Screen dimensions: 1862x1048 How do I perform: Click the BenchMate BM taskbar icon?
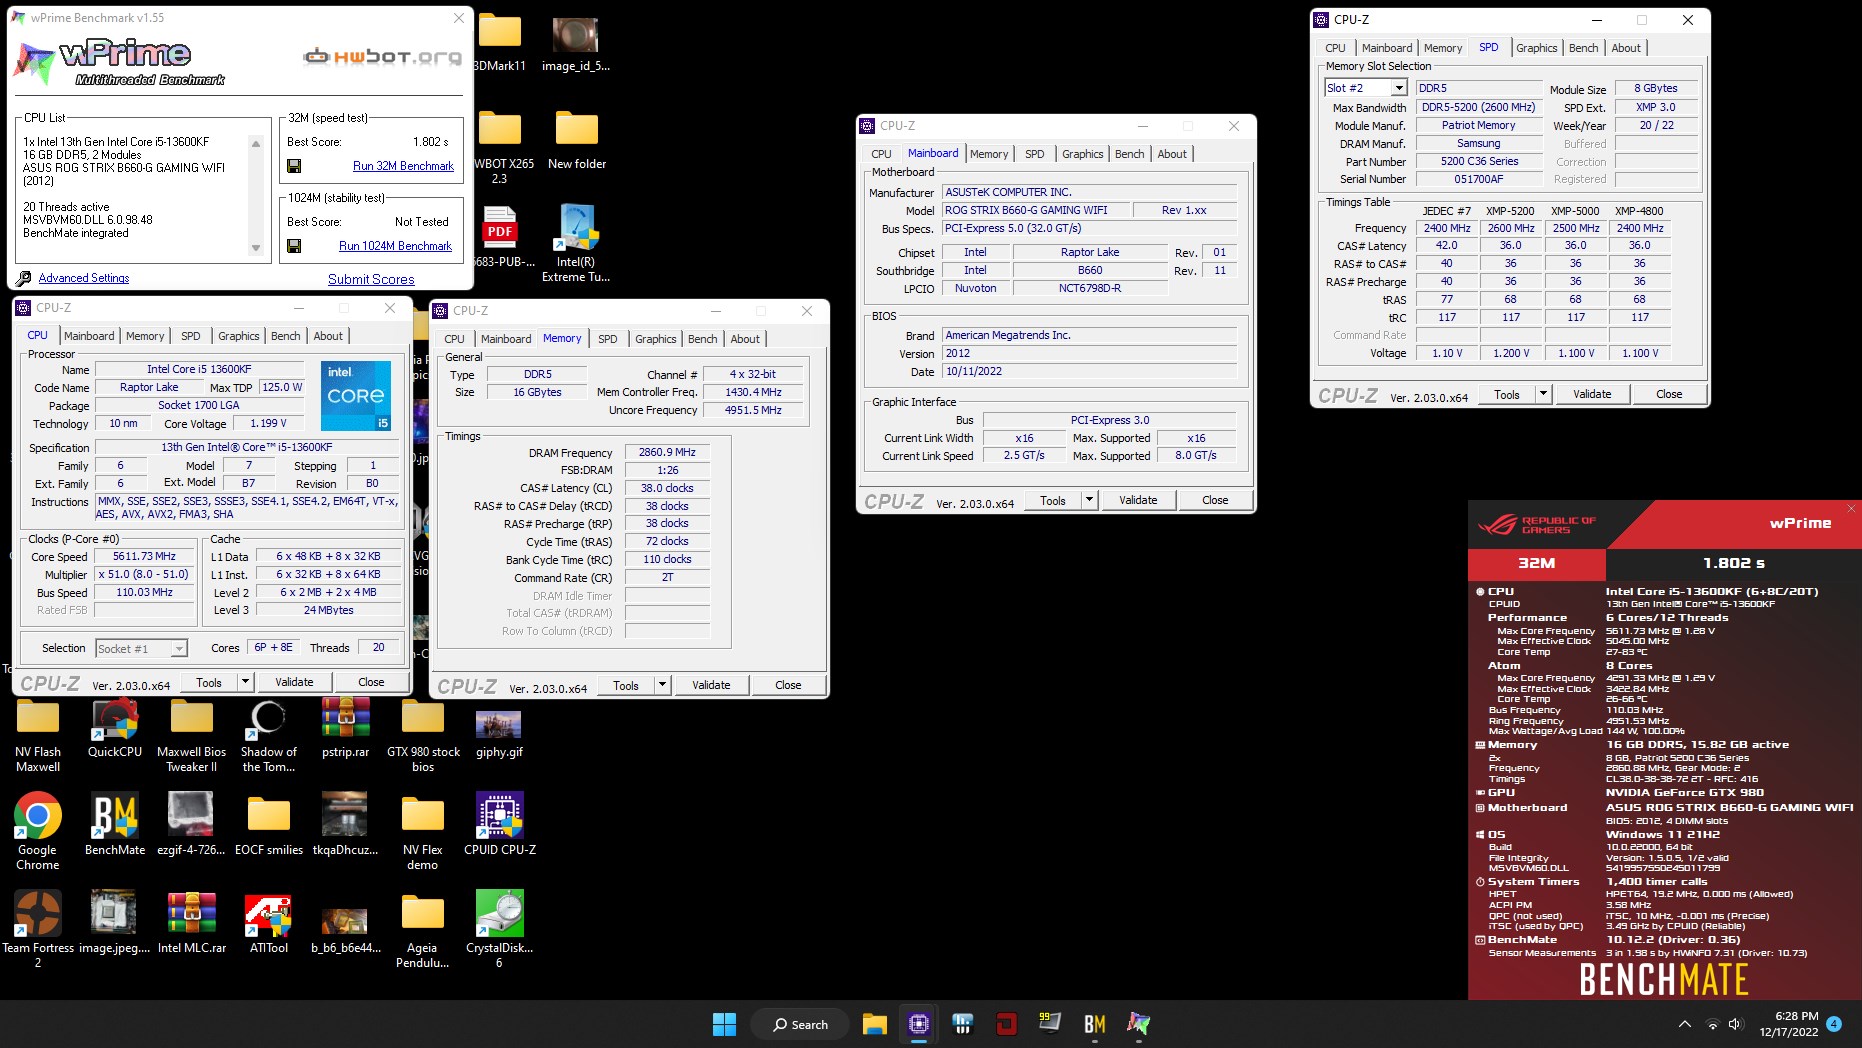coord(1095,1024)
